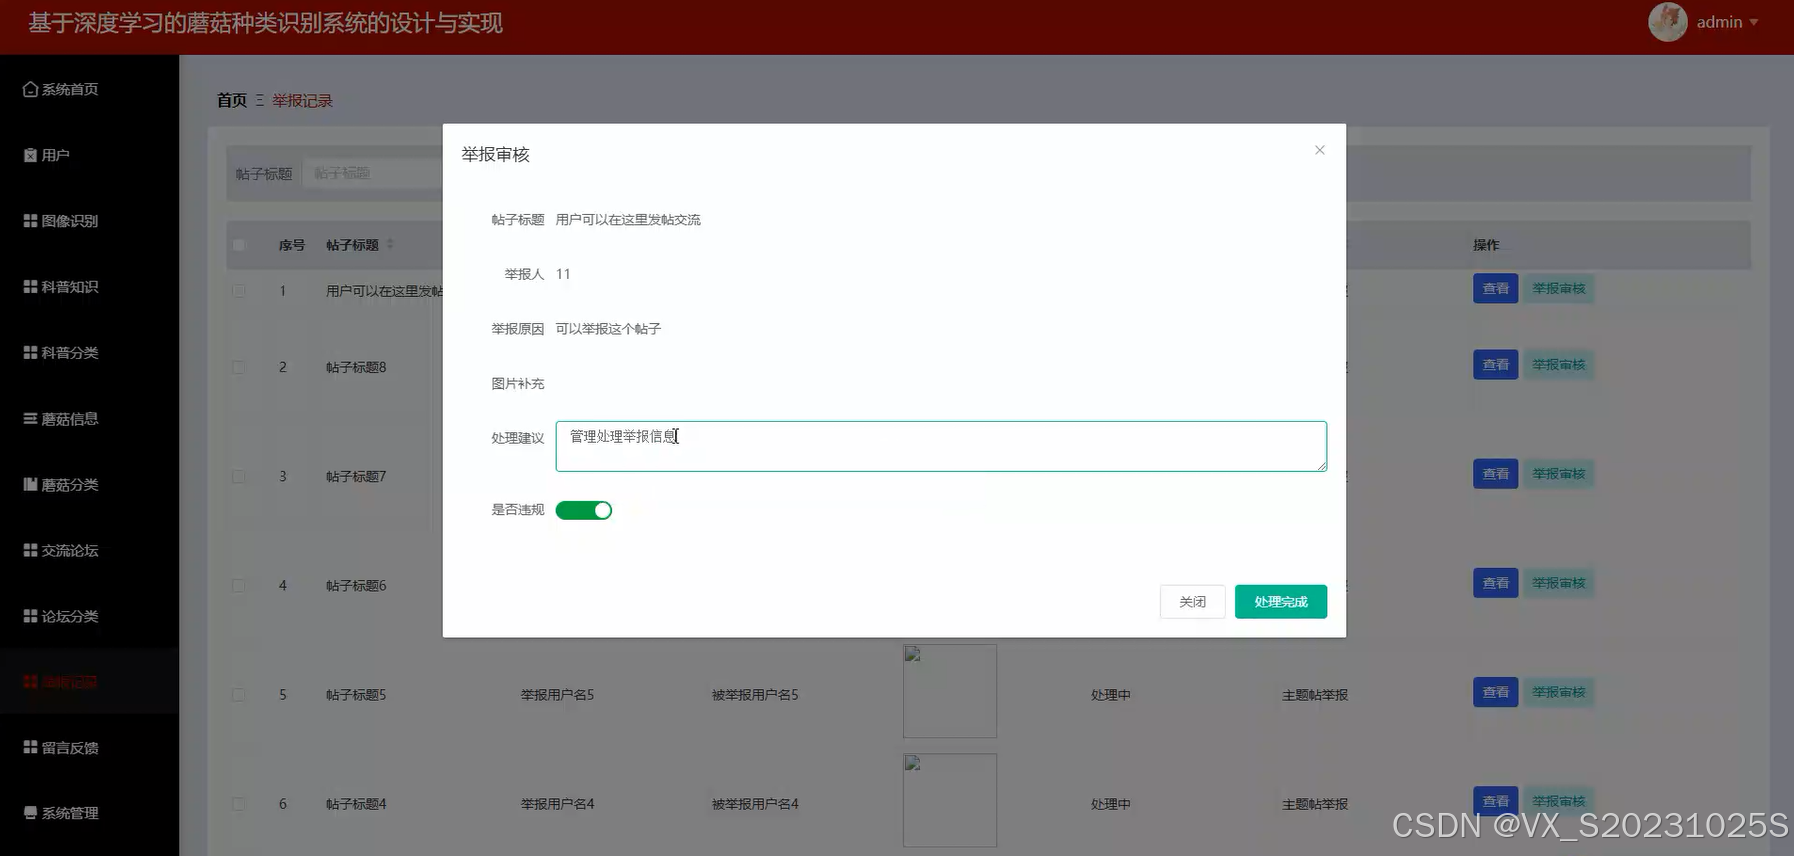1794x856 pixels.
Task: Select the 用户 sidebar icon
Action: pos(30,155)
